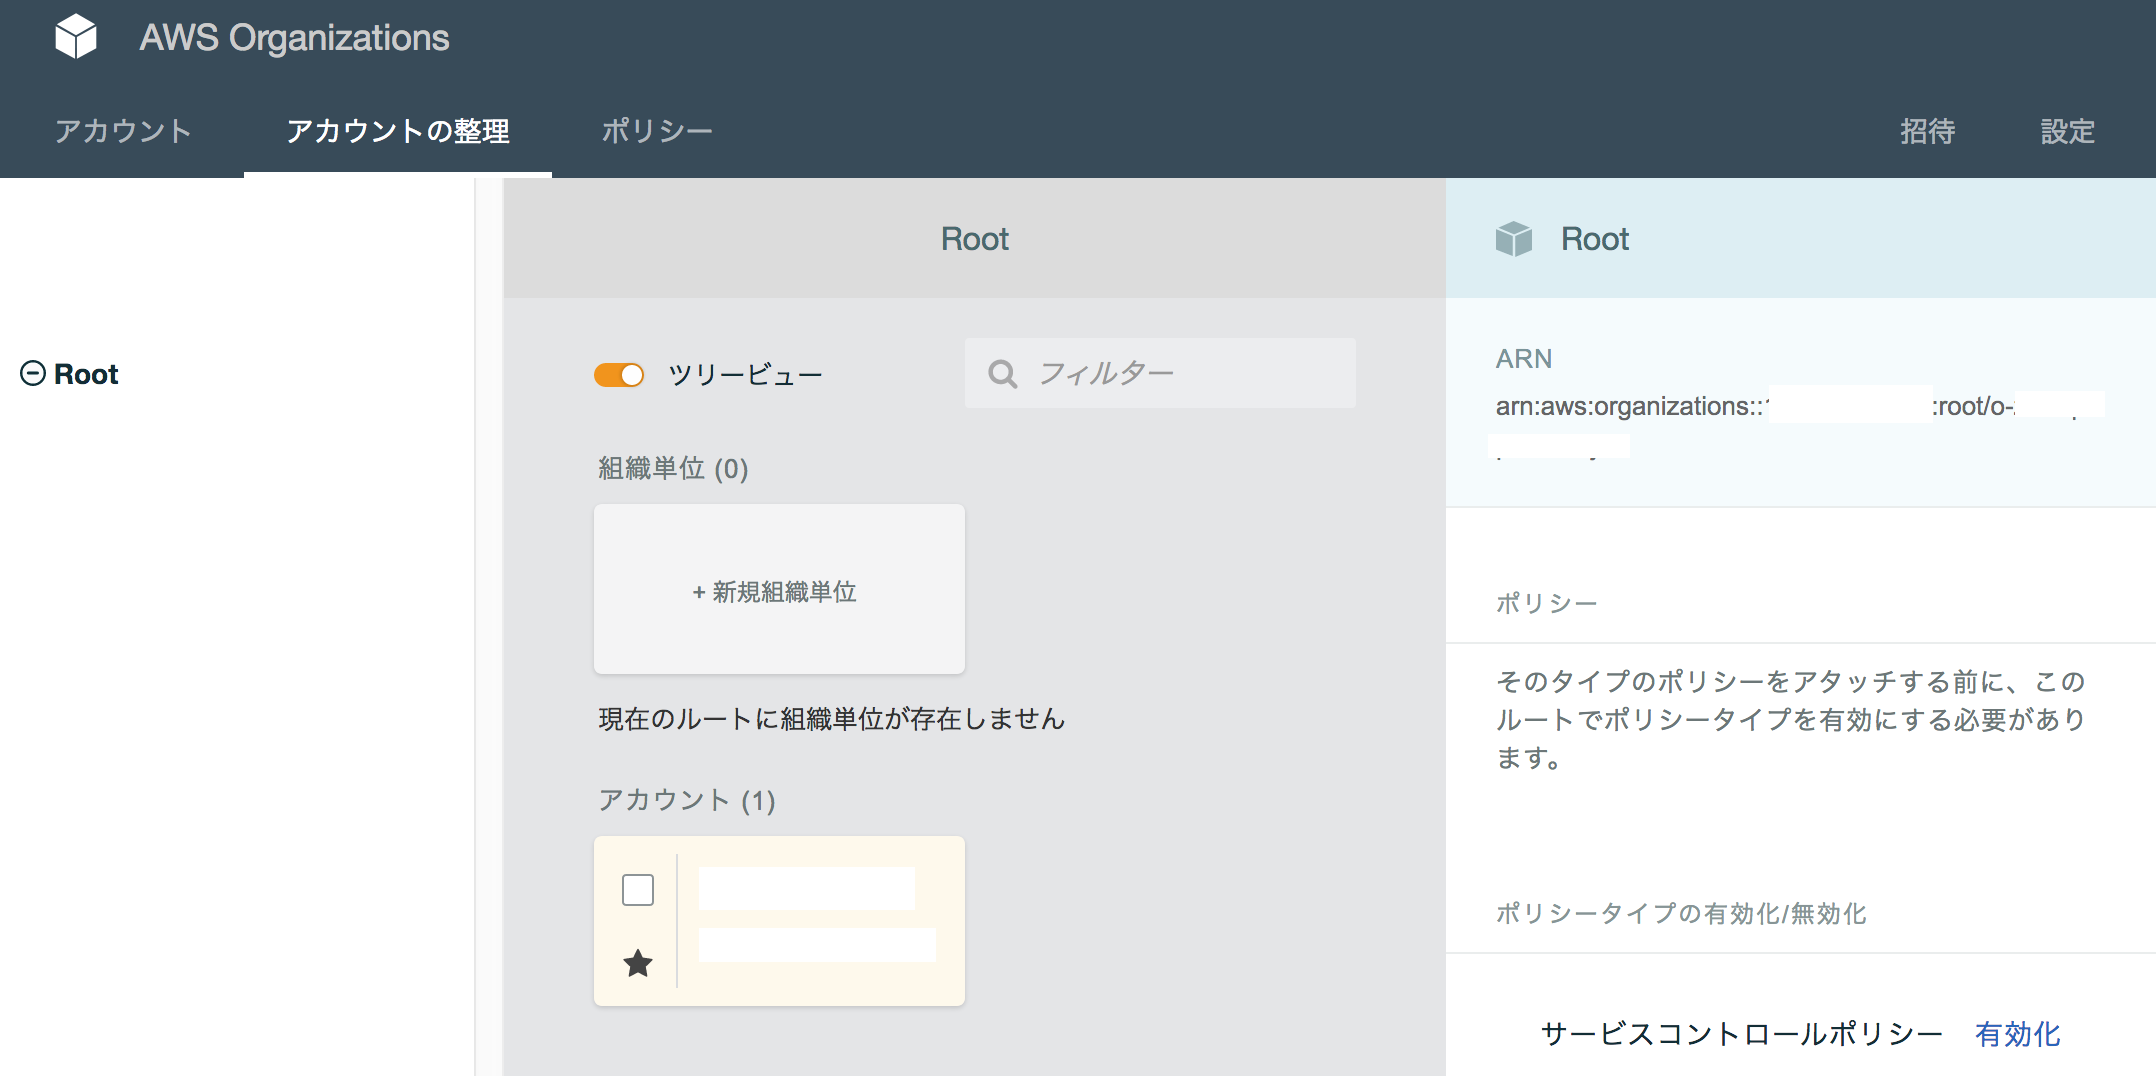This screenshot has width=2156, height=1076.
Task: Click + 新規組織単位 to add an OU
Action: click(779, 589)
